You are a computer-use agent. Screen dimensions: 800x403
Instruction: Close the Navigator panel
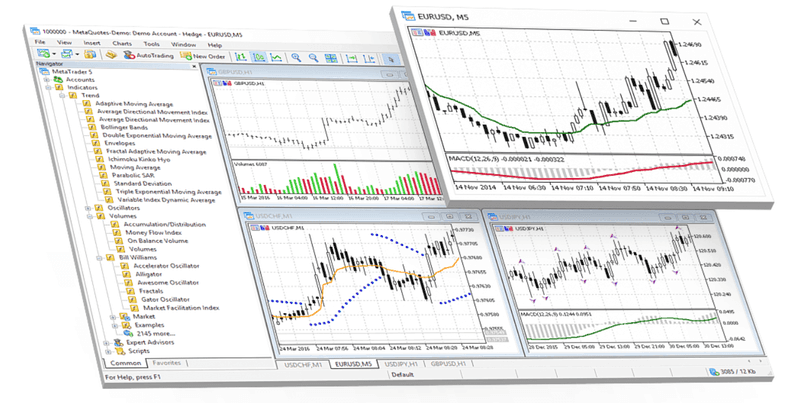(194, 66)
